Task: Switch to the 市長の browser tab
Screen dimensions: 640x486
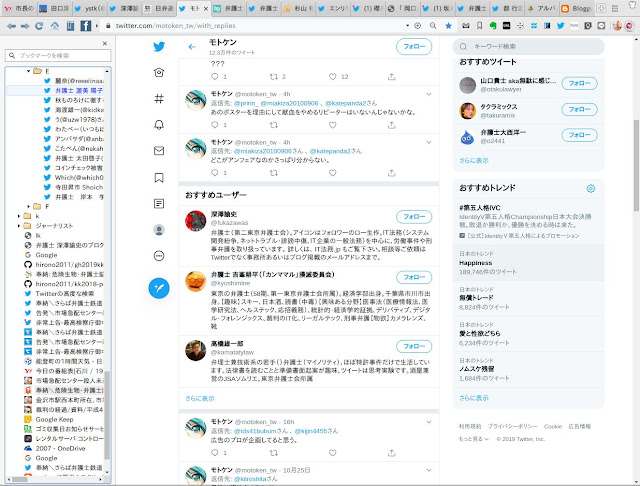Action: click(x=19, y=8)
